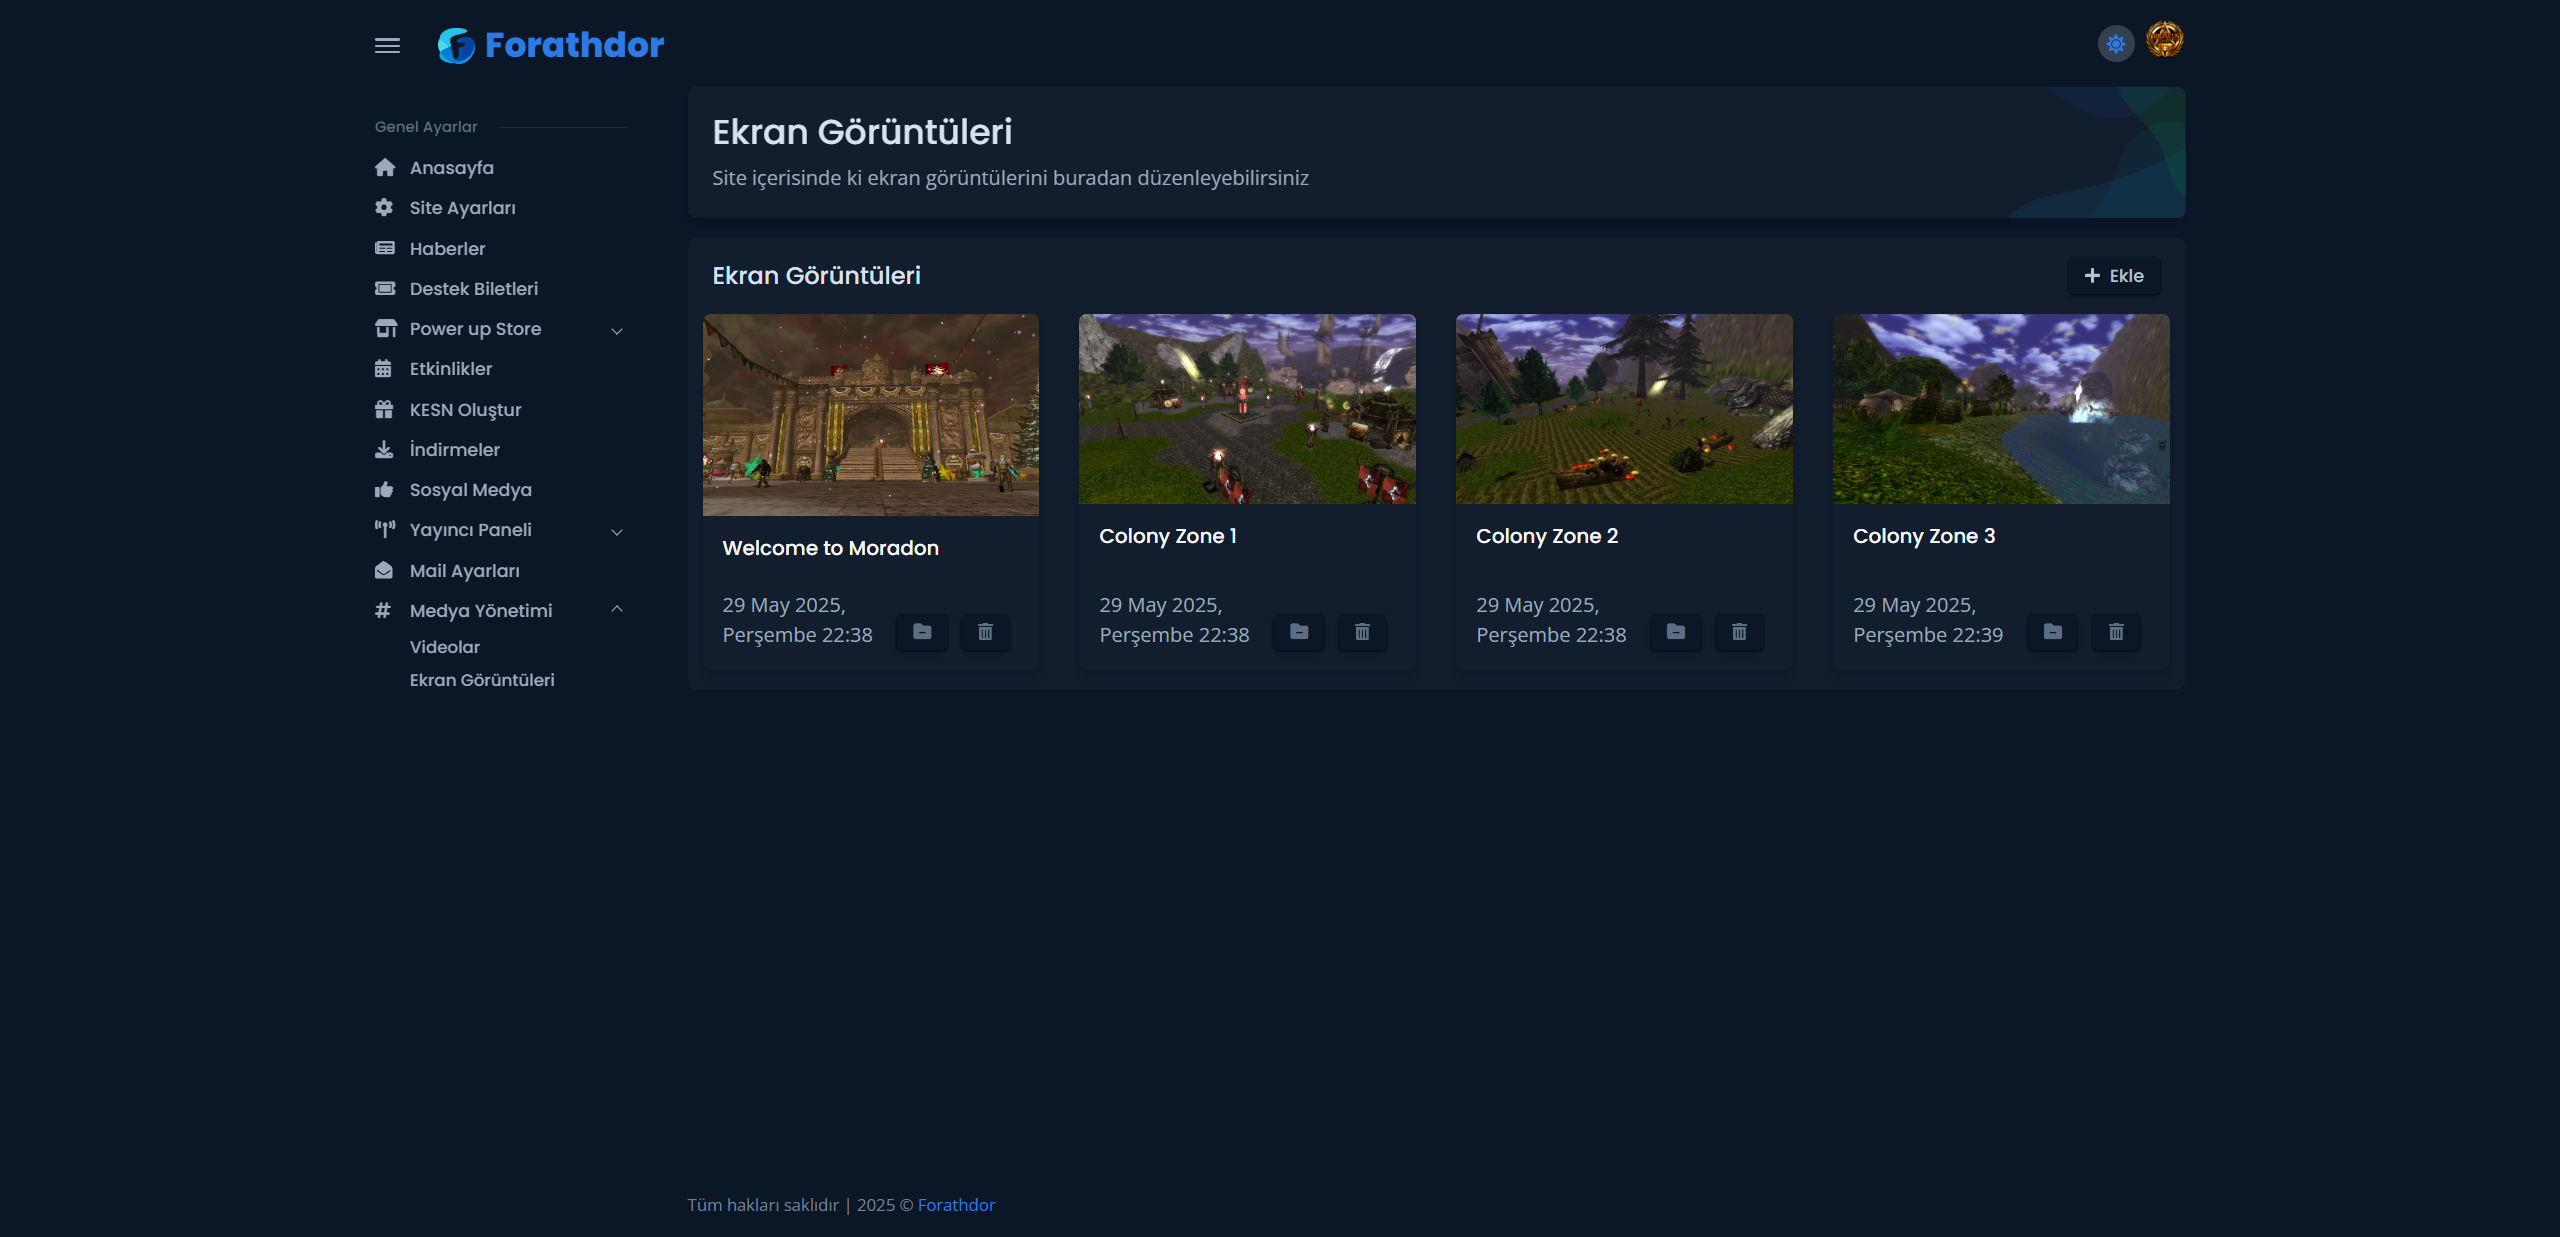Expand the Power up Store chevron
2560x1237 pixels.
(617, 330)
